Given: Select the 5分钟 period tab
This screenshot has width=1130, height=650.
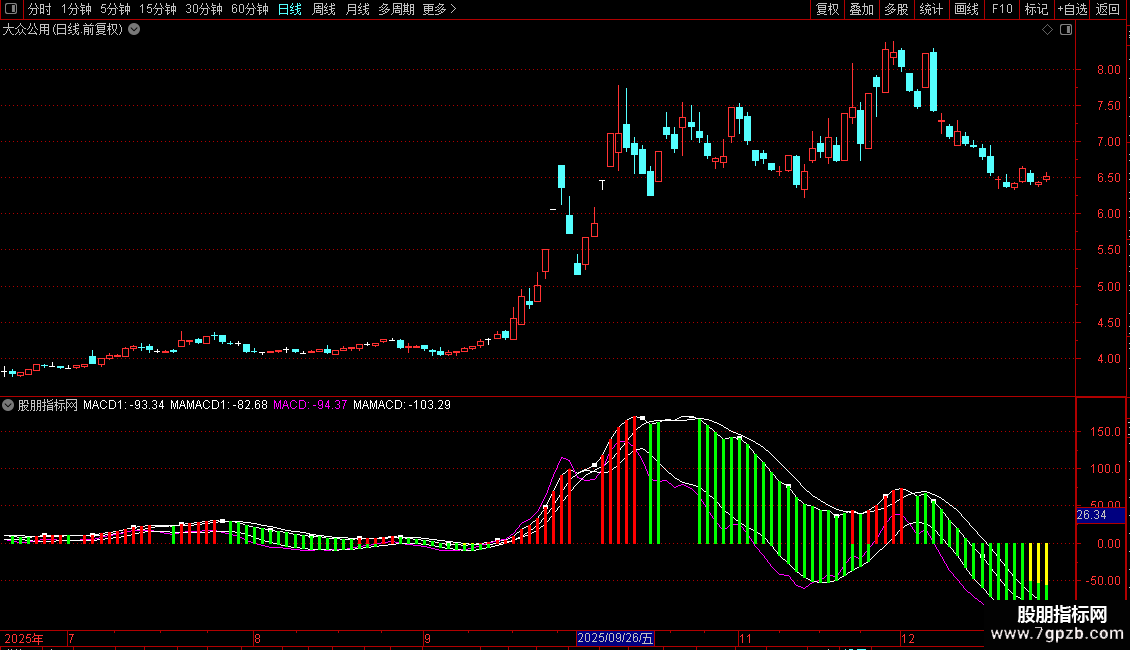Looking at the screenshot, I should click(x=115, y=9).
